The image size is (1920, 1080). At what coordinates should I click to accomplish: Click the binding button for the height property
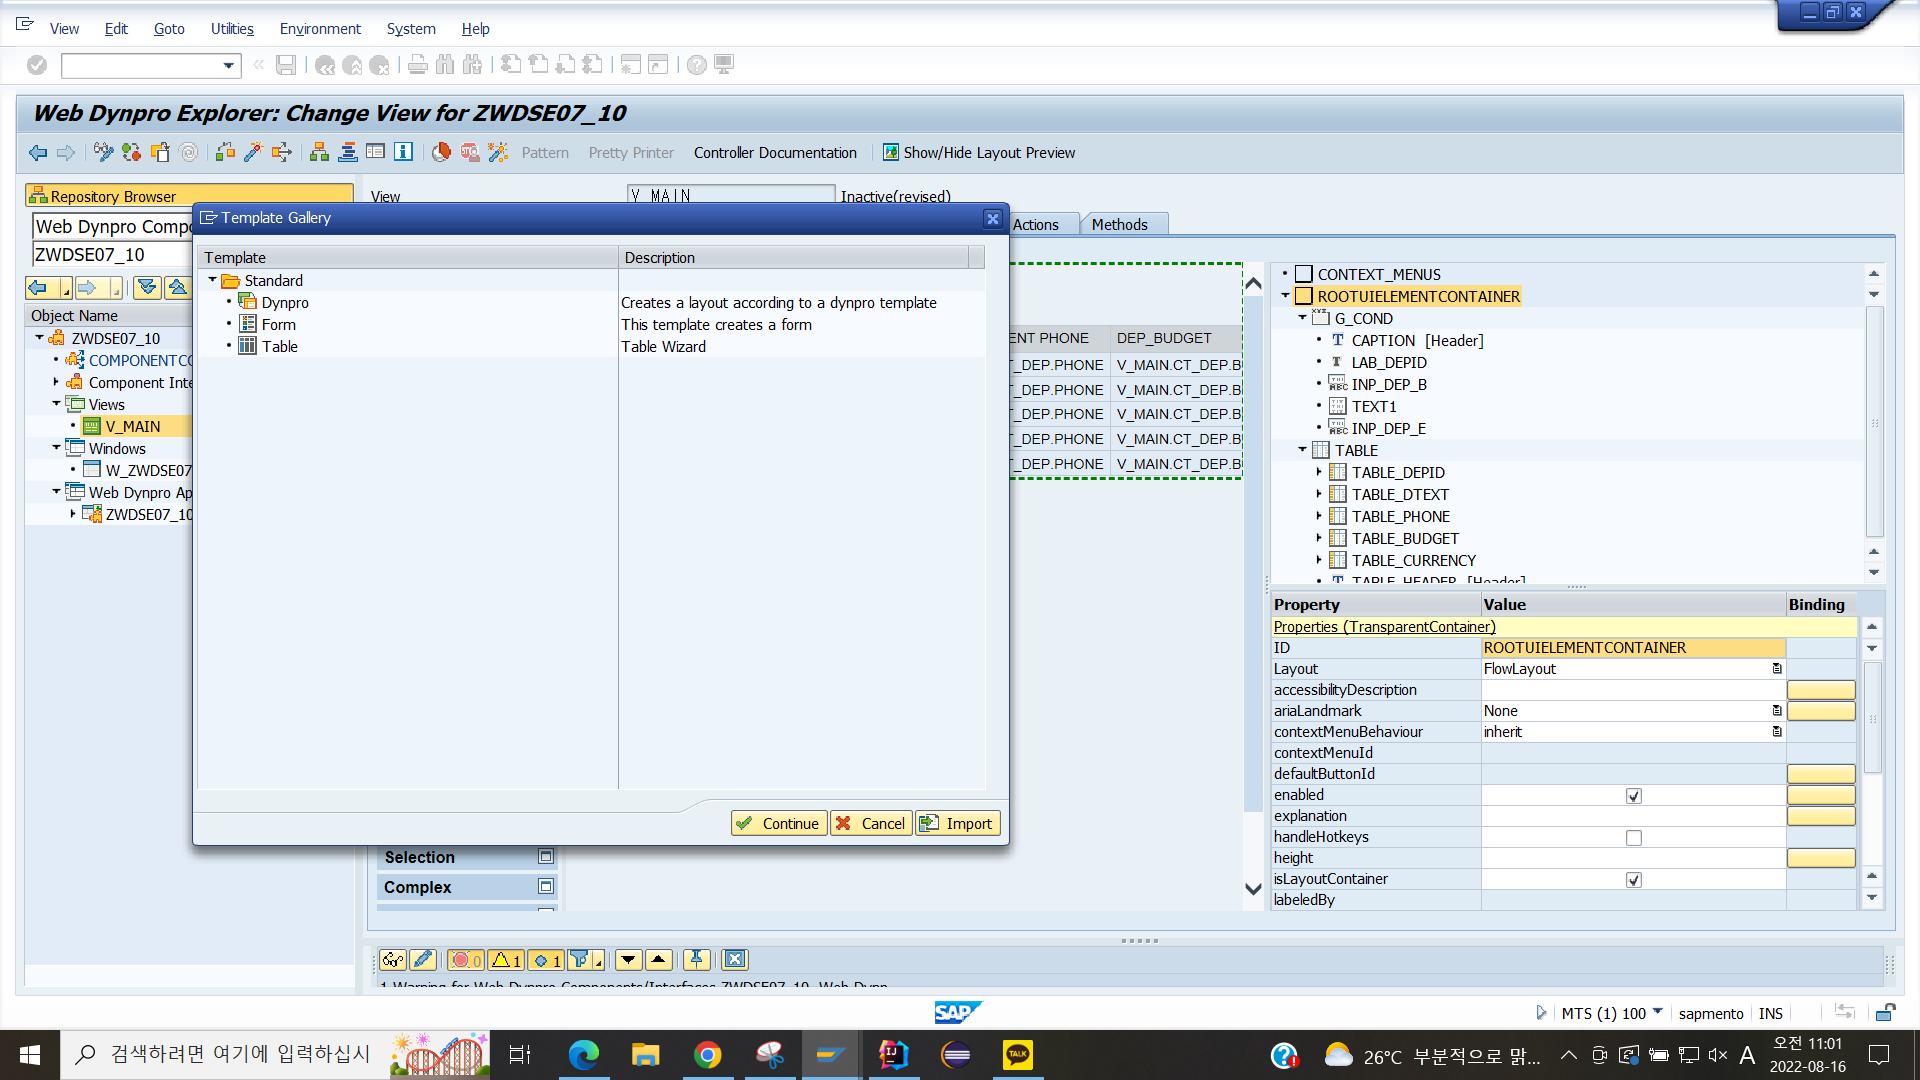[1821, 858]
